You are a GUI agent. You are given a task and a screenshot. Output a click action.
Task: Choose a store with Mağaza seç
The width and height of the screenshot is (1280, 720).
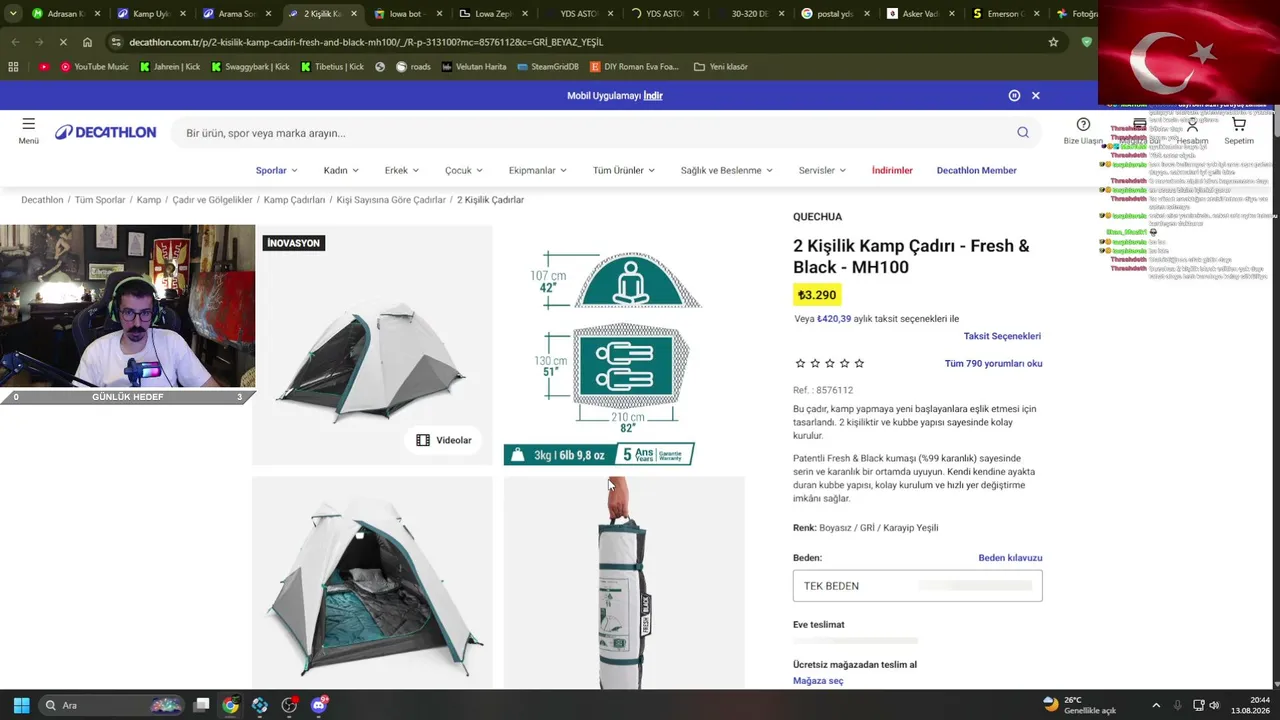[818, 681]
